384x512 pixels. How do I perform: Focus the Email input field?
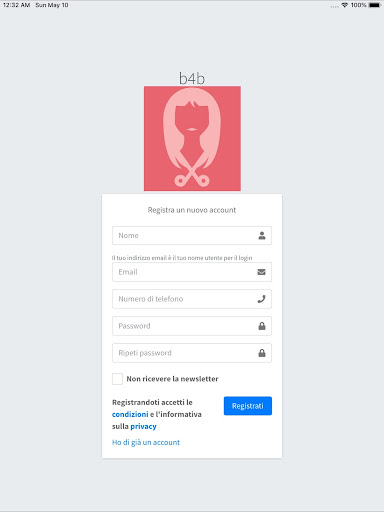pyautogui.click(x=192, y=272)
